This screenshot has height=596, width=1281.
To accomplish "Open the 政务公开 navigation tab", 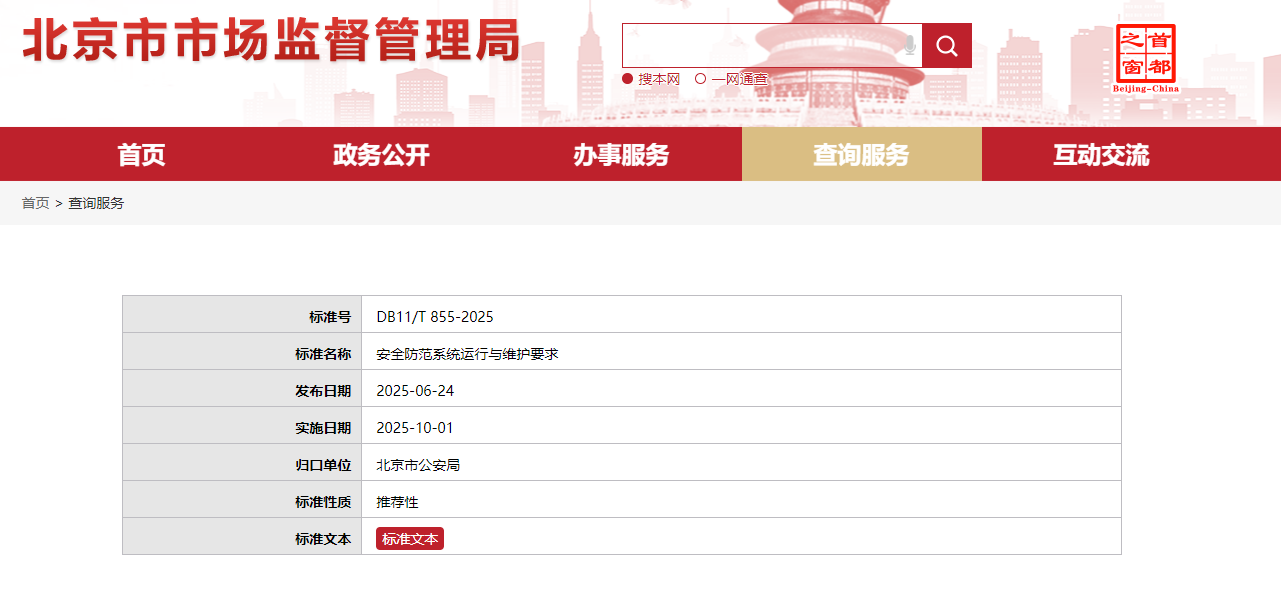I will 381,154.
